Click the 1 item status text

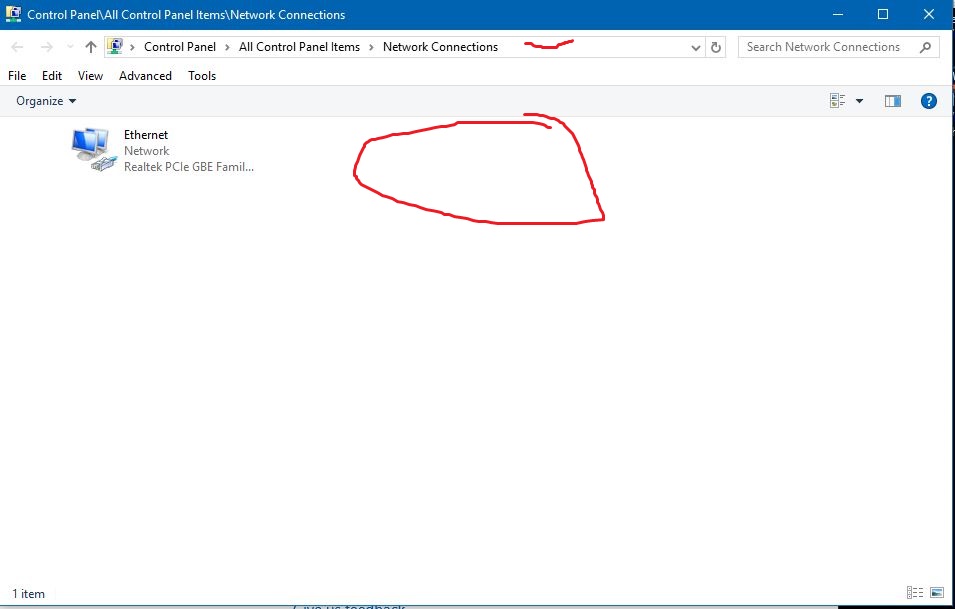coord(29,594)
